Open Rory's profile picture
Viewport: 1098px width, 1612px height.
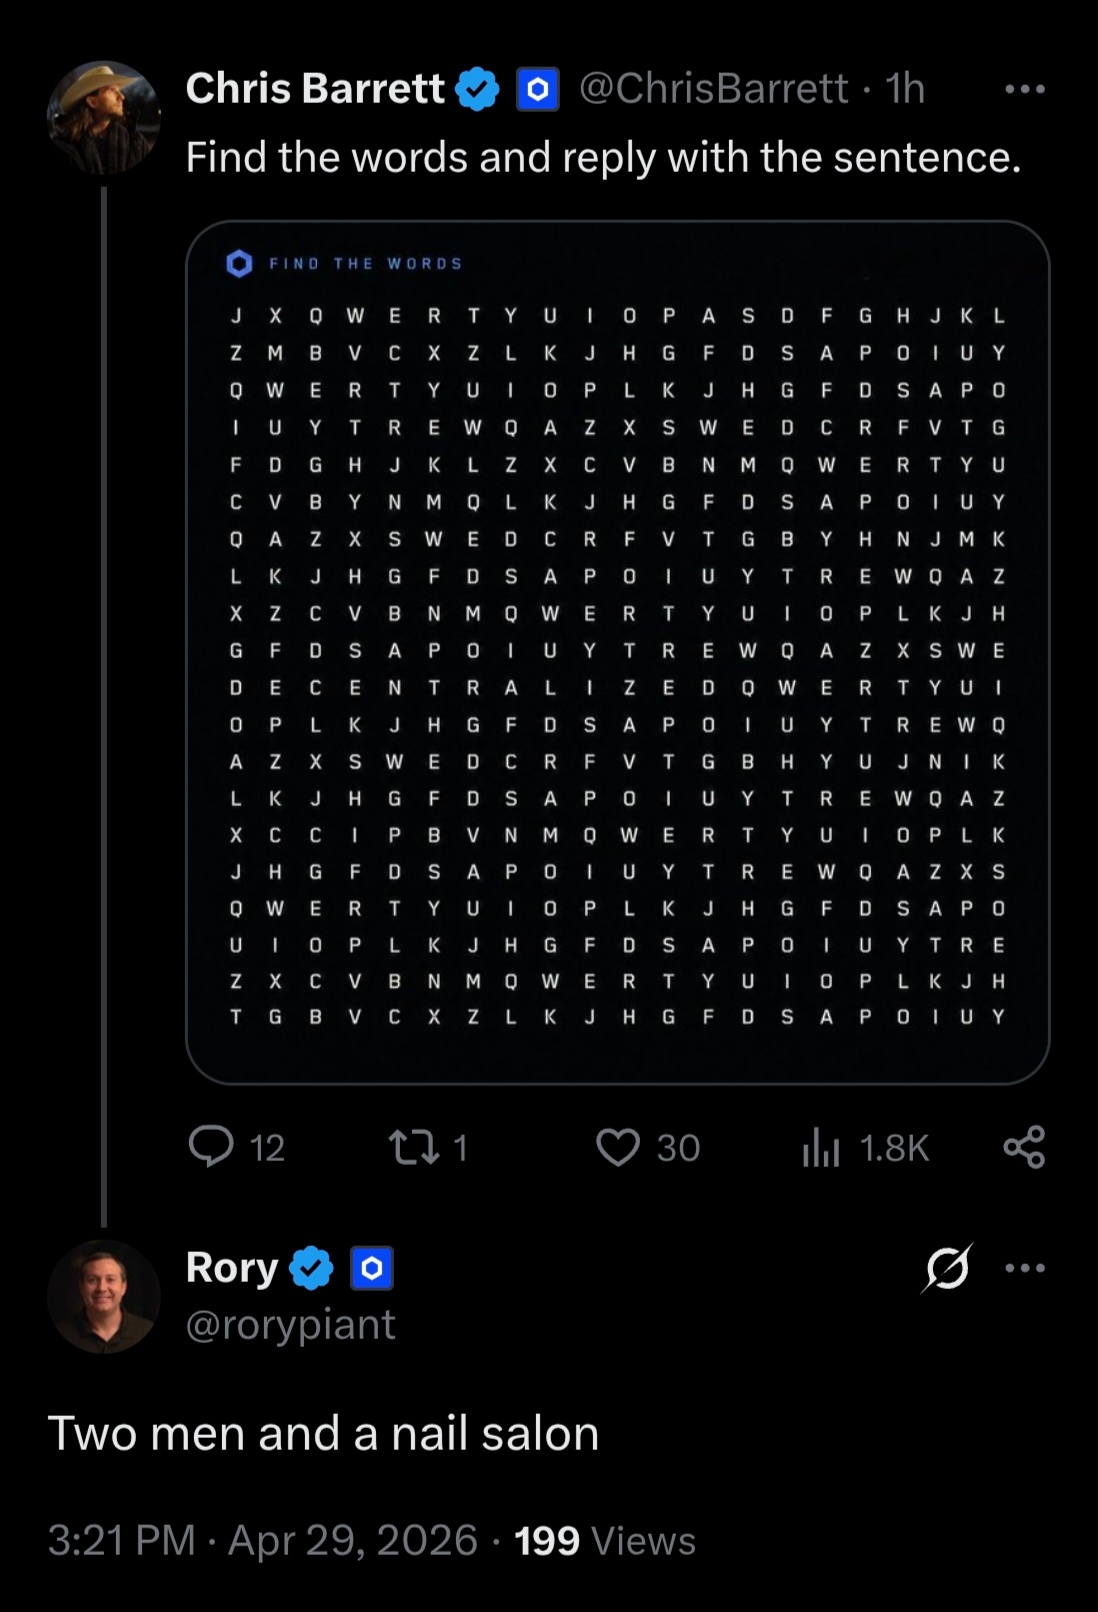[x=103, y=1297]
